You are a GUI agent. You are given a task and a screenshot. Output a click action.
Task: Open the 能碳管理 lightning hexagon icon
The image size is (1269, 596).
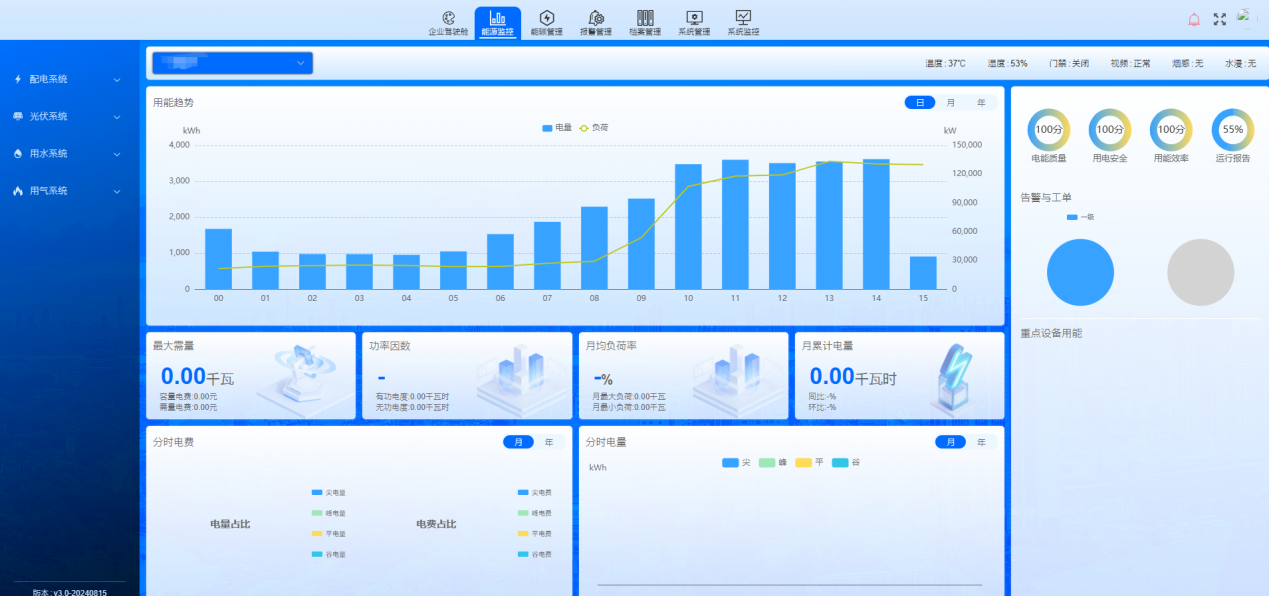(x=547, y=17)
